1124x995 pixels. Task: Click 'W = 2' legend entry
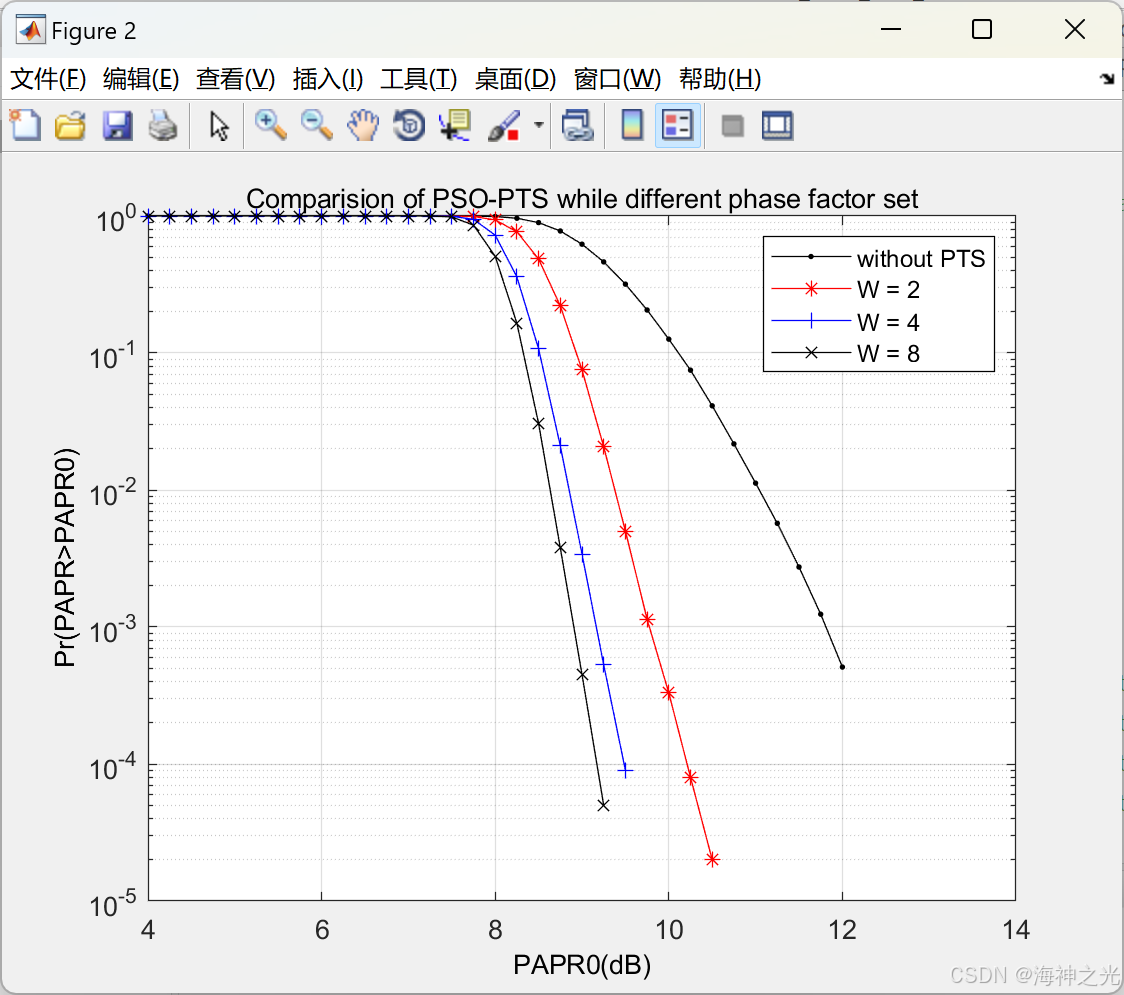click(x=888, y=290)
